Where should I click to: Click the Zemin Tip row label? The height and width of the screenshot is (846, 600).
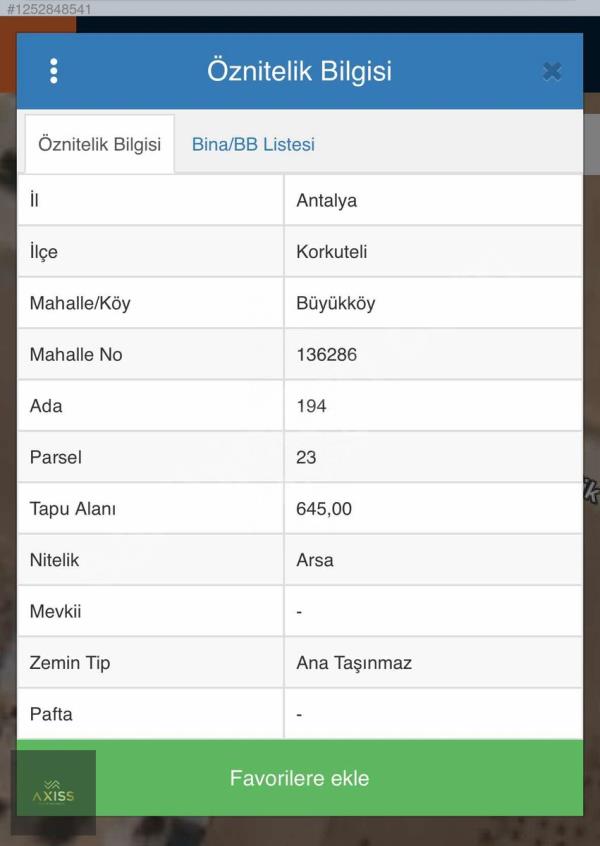[x=70, y=663]
